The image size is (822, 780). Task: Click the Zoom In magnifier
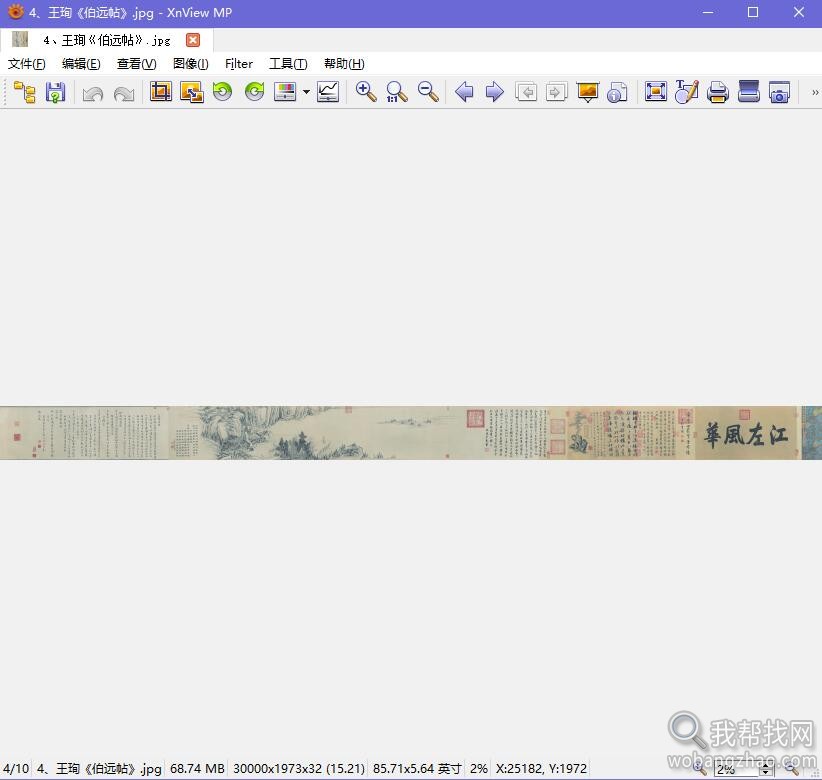pyautogui.click(x=366, y=92)
